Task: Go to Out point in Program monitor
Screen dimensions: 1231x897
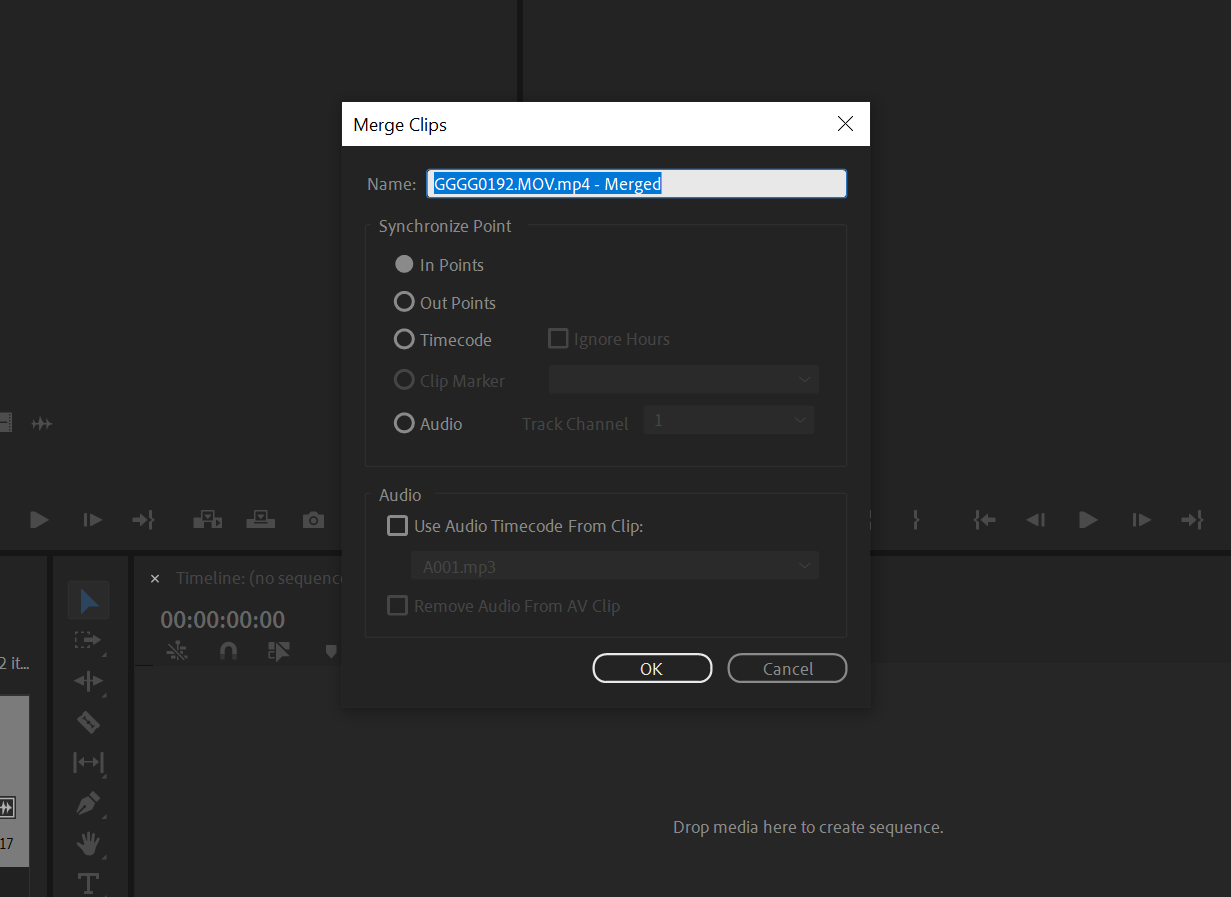Action: point(1191,520)
